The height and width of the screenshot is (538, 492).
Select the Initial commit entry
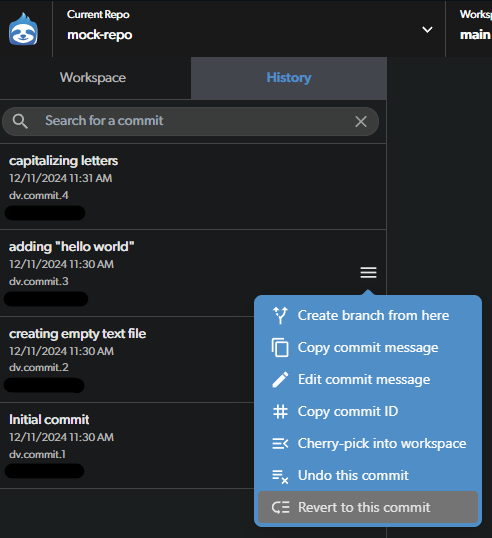click(127, 445)
